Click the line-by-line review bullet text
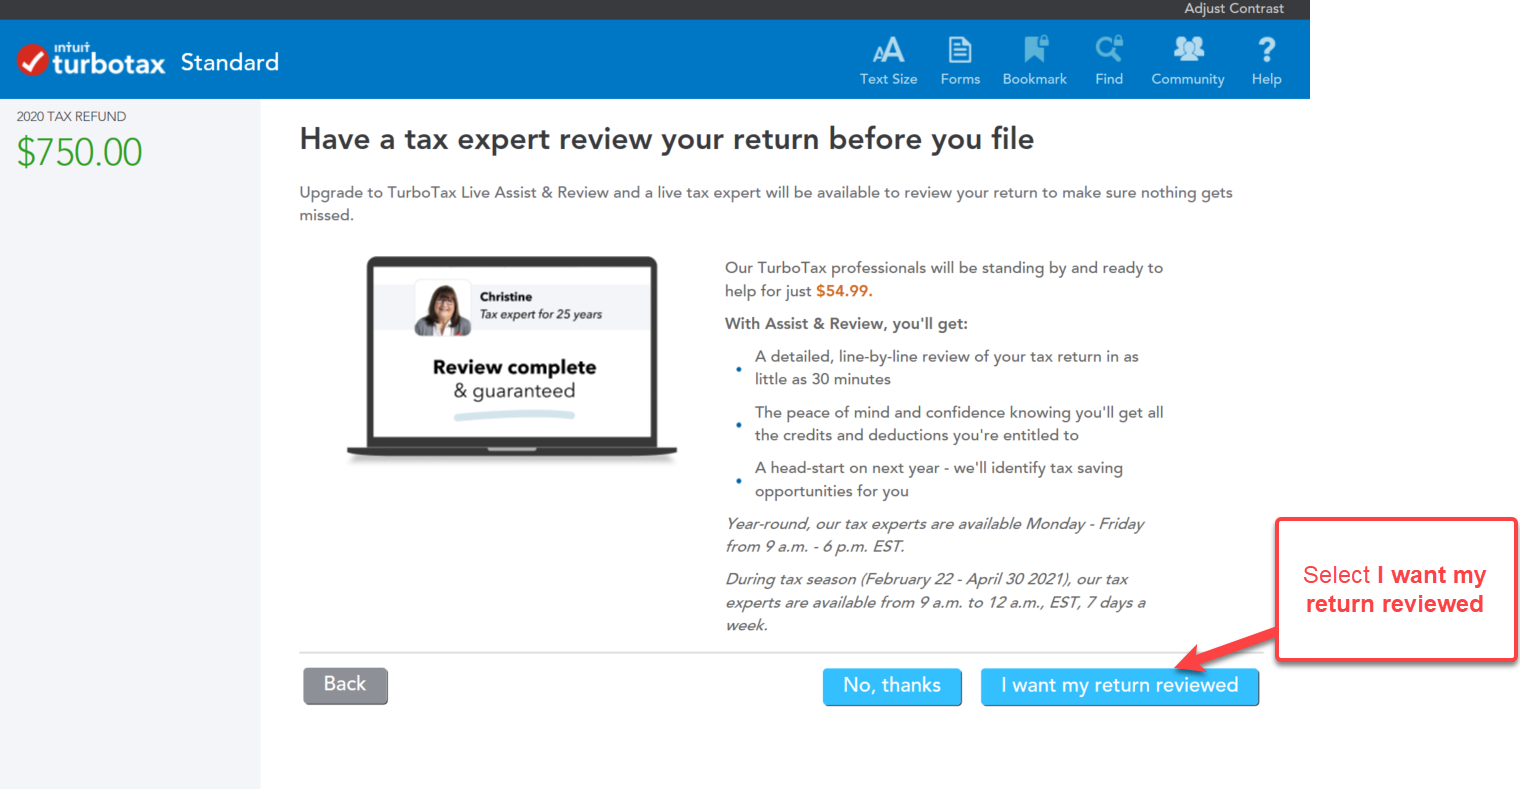The image size is (1520, 789). (947, 368)
